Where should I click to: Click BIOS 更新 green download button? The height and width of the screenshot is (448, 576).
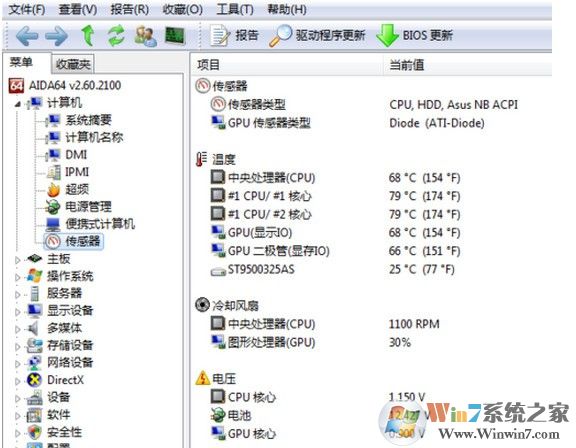pos(414,36)
